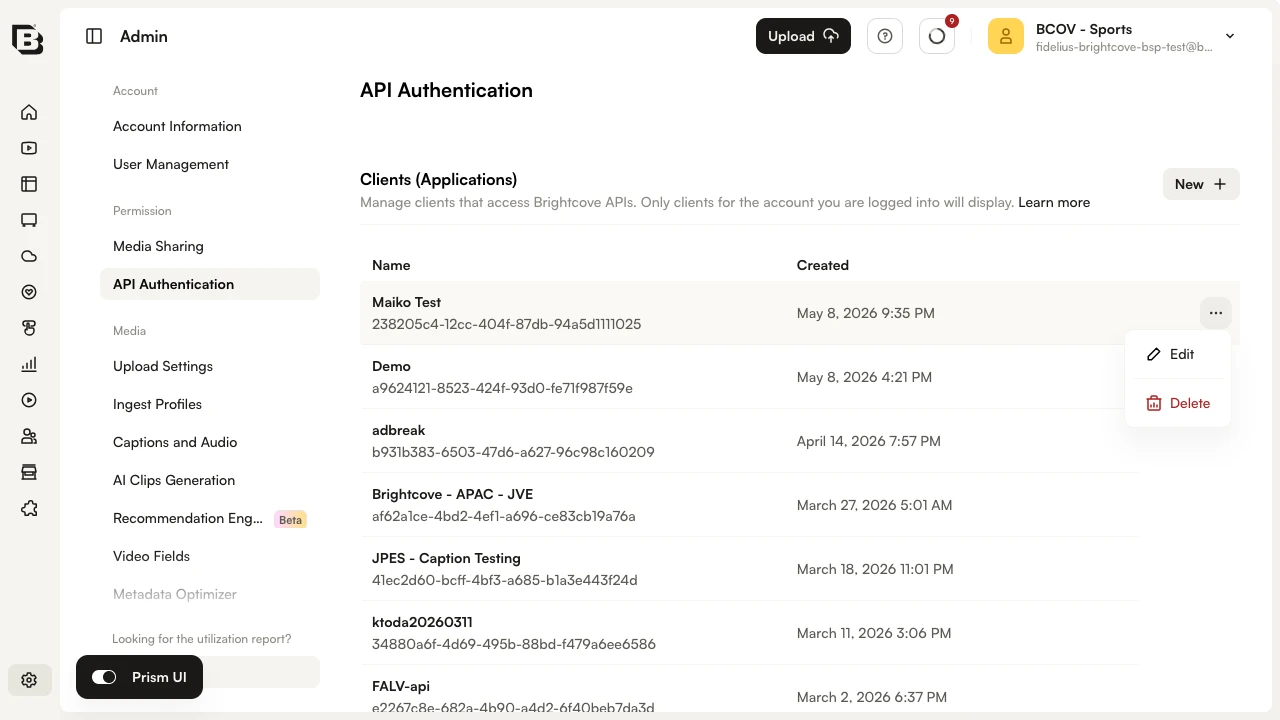The height and width of the screenshot is (720, 1280).
Task: Open the storefront icon in the left rail
Action: point(29,472)
